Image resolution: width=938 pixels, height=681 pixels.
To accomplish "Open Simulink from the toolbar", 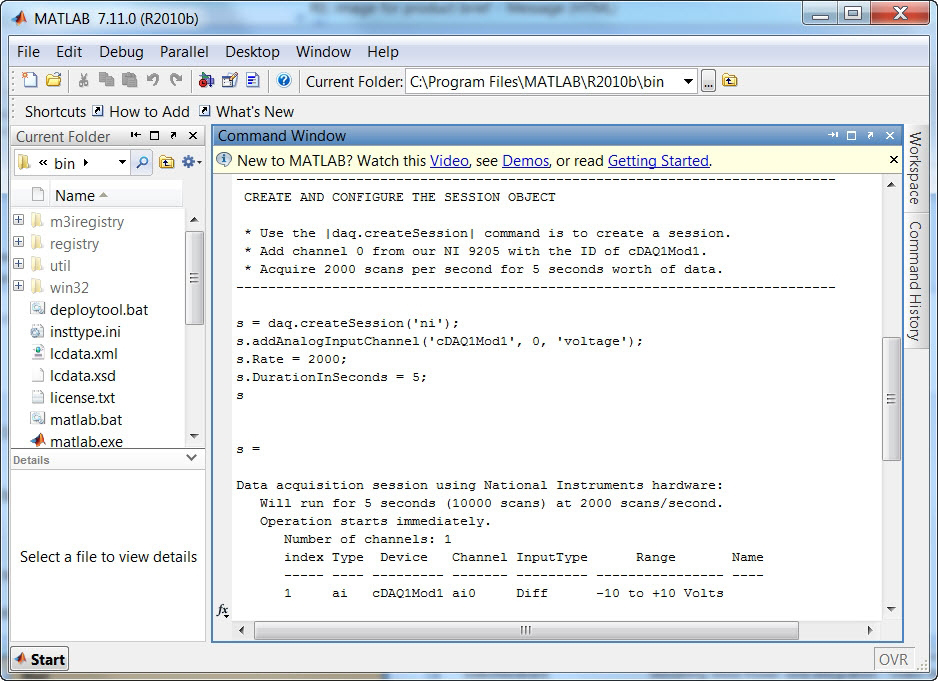I will click(x=207, y=81).
